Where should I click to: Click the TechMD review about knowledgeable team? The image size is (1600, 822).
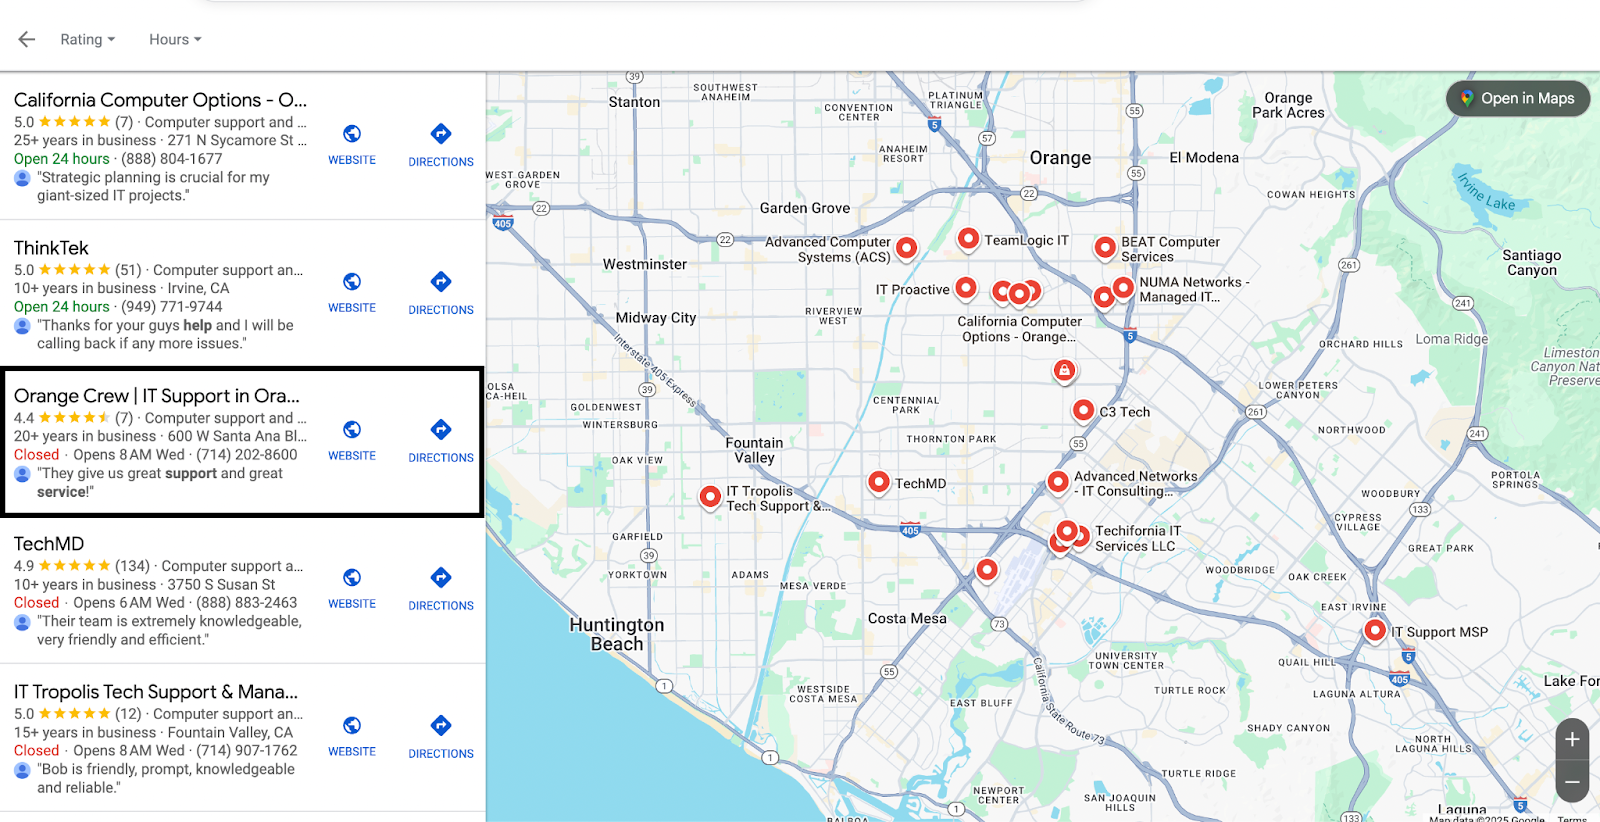[169, 630]
